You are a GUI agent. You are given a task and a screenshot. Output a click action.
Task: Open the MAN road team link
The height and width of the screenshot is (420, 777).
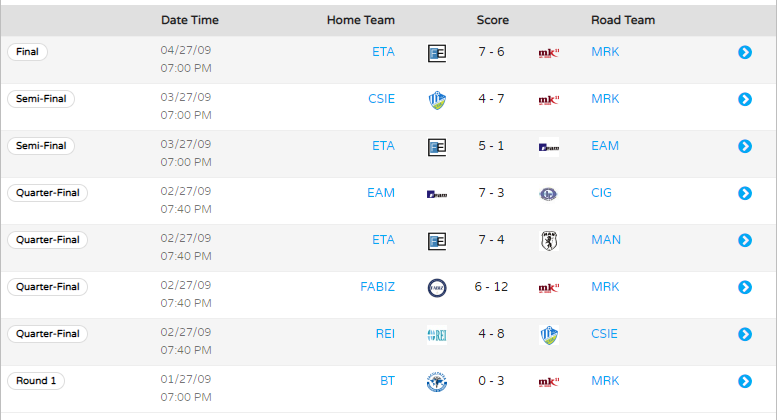click(x=606, y=240)
